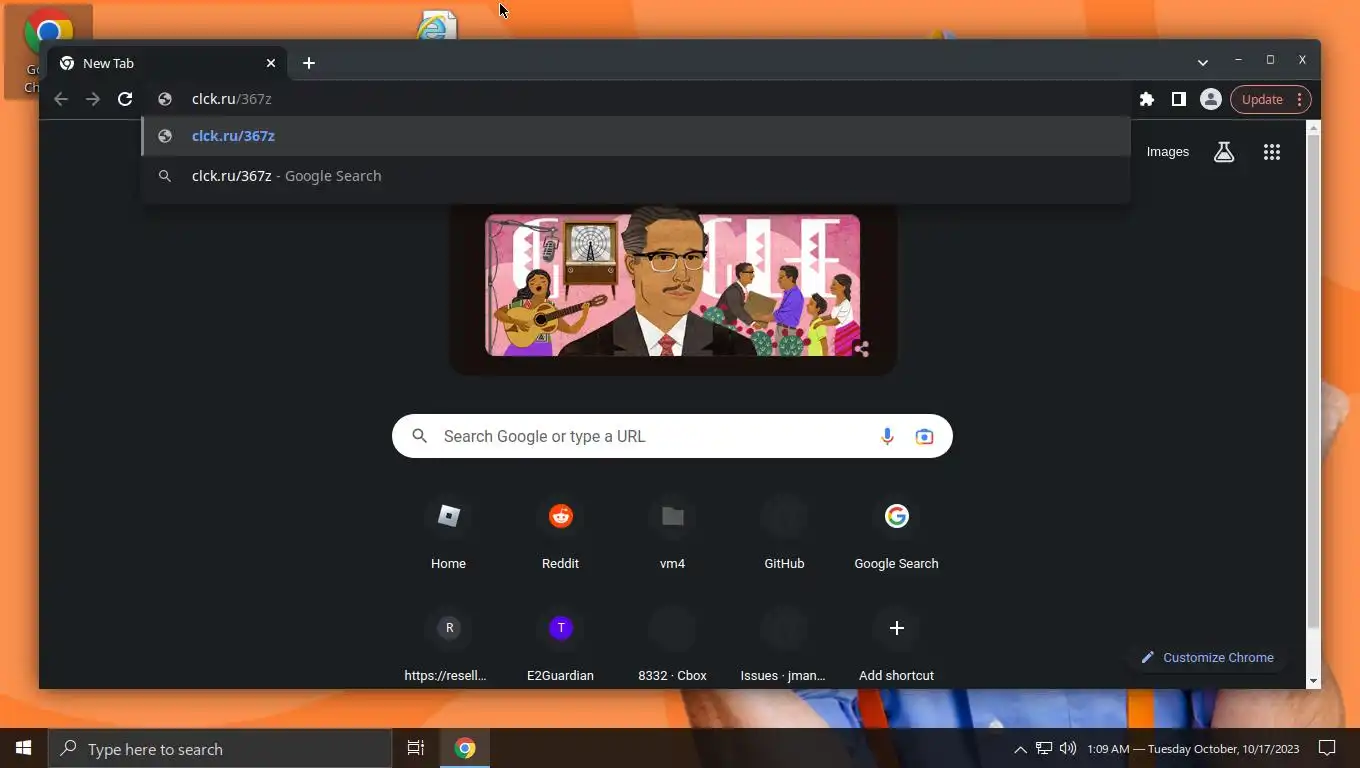
Task: Share the Google doodle
Action: pos(861,348)
